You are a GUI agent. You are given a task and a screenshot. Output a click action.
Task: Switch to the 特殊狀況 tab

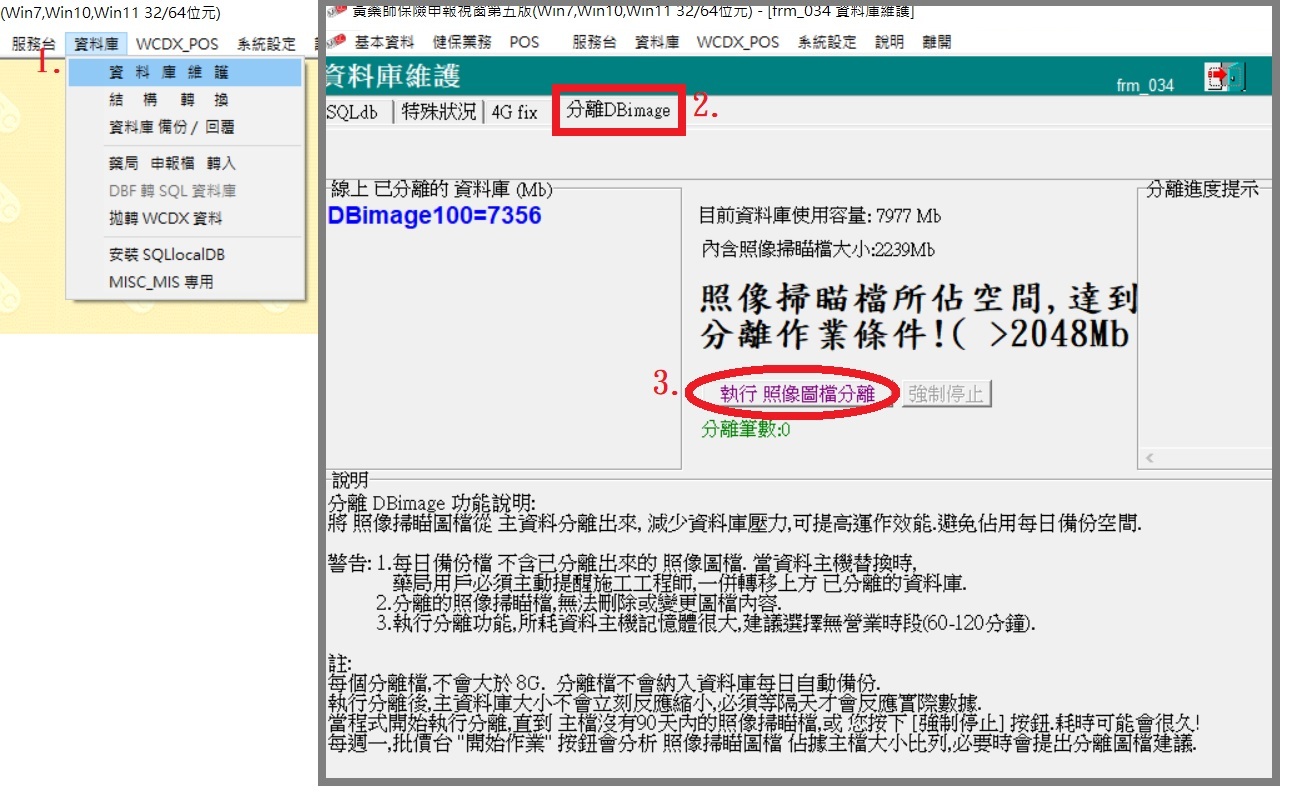(439, 112)
